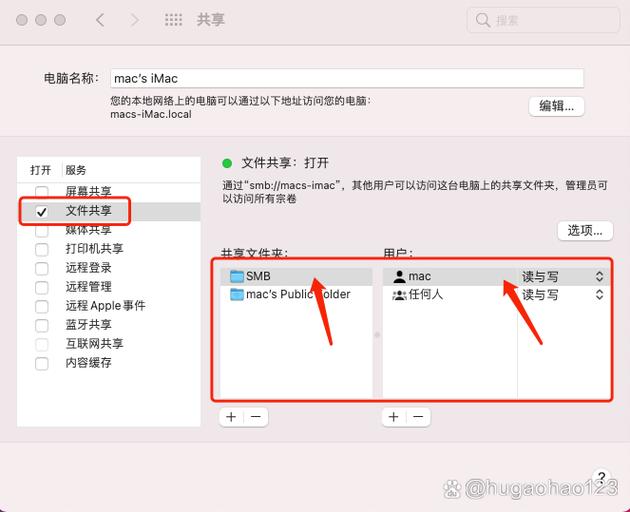Open 任何人 permission stepper arrows
Screen dimensions: 630x512
[599, 295]
